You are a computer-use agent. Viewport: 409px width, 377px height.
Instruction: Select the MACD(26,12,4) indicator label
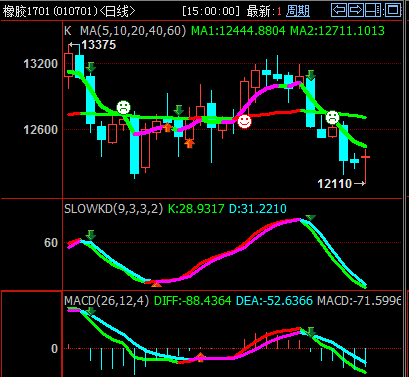click(x=106, y=301)
